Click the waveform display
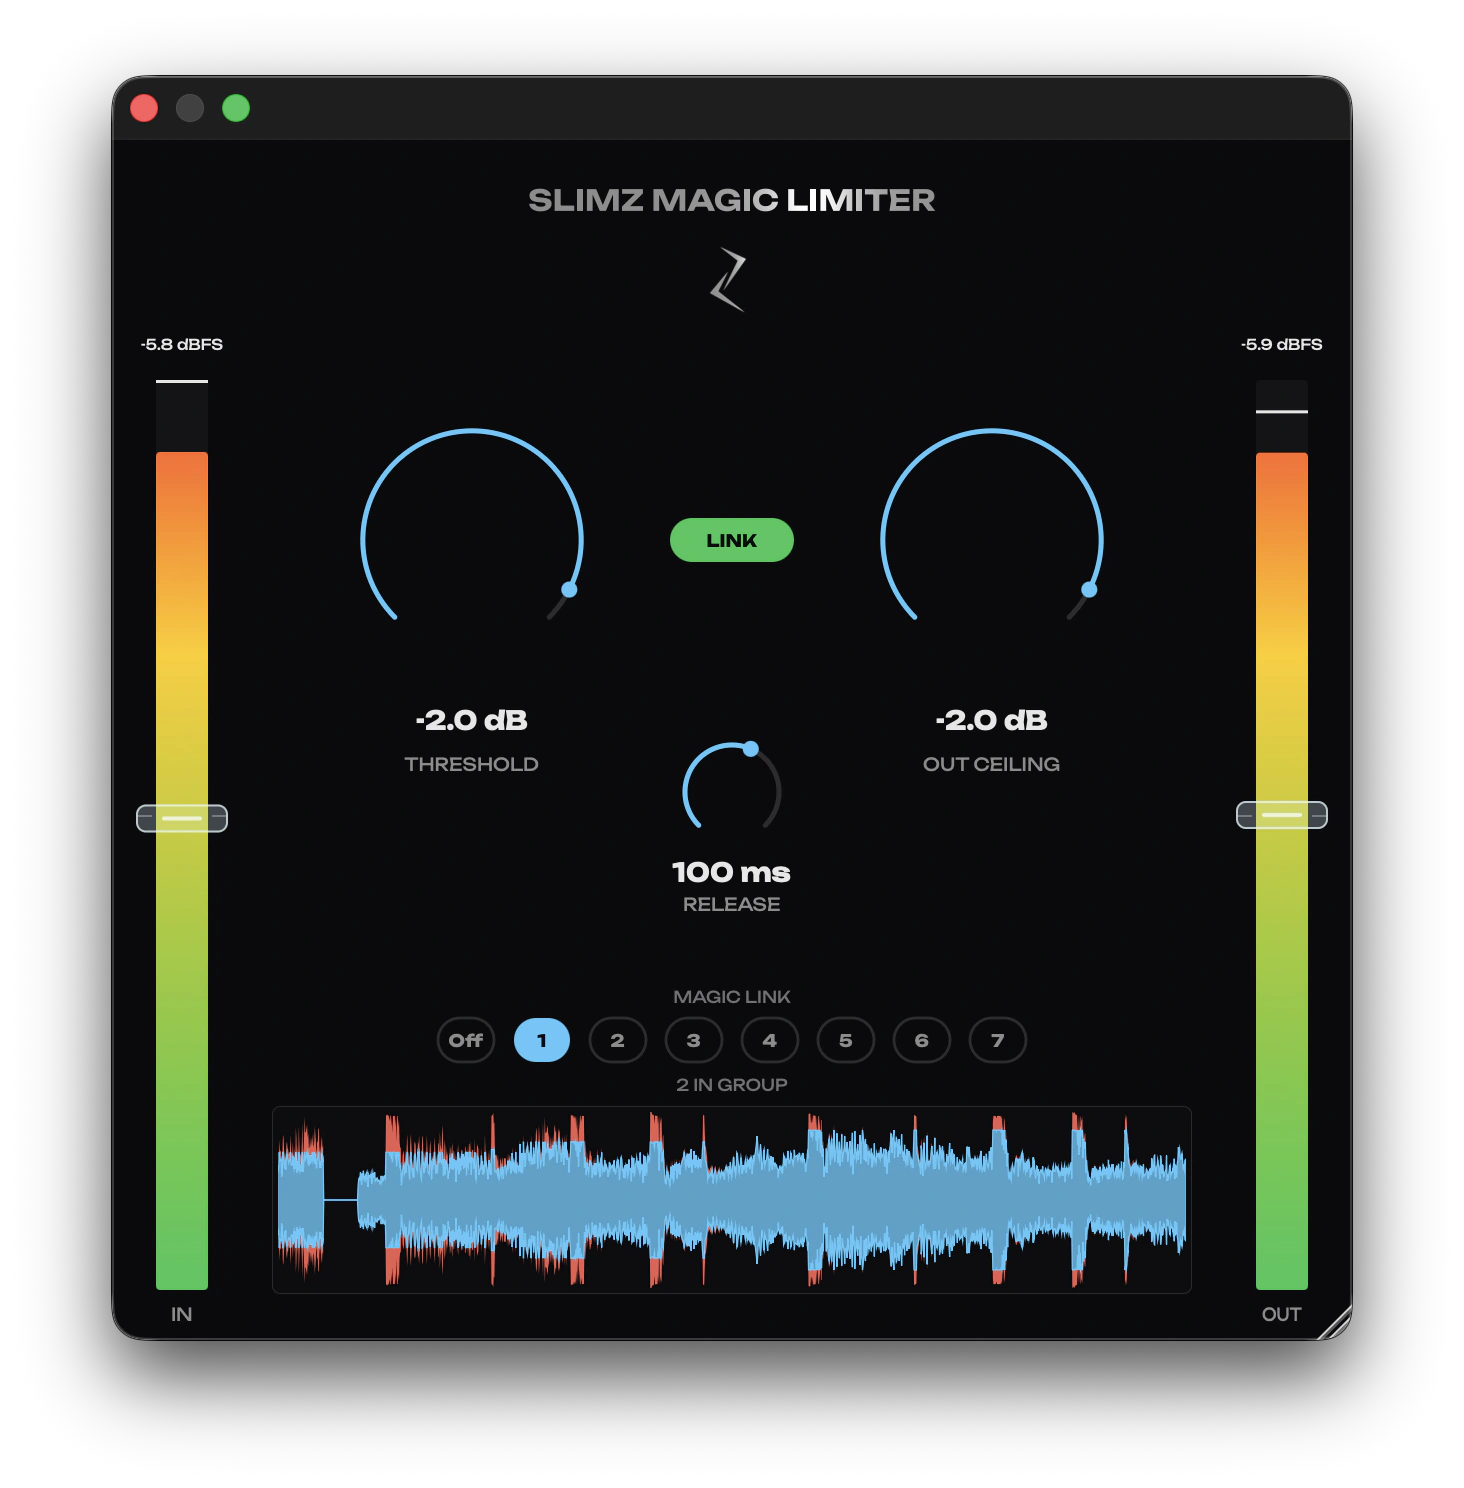This screenshot has width=1464, height=1488. click(x=732, y=1200)
